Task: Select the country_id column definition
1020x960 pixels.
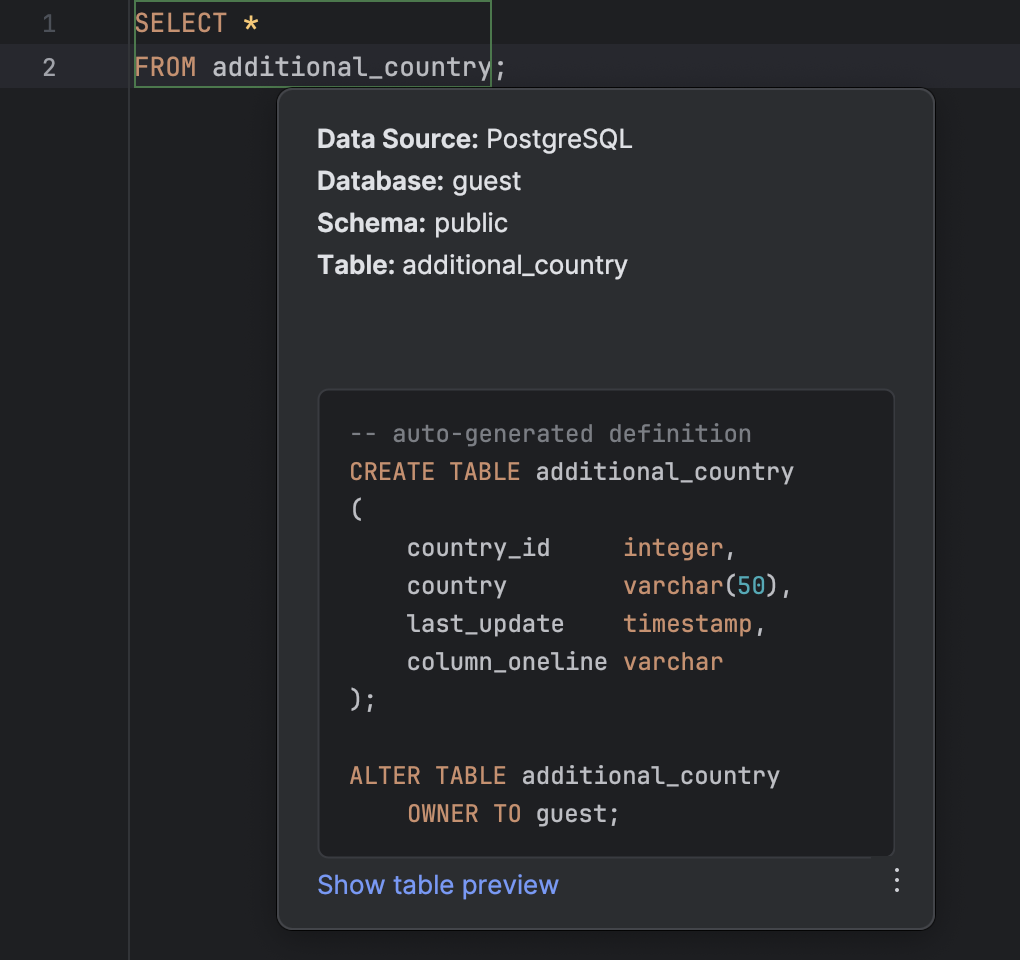Action: pyautogui.click(x=478, y=547)
